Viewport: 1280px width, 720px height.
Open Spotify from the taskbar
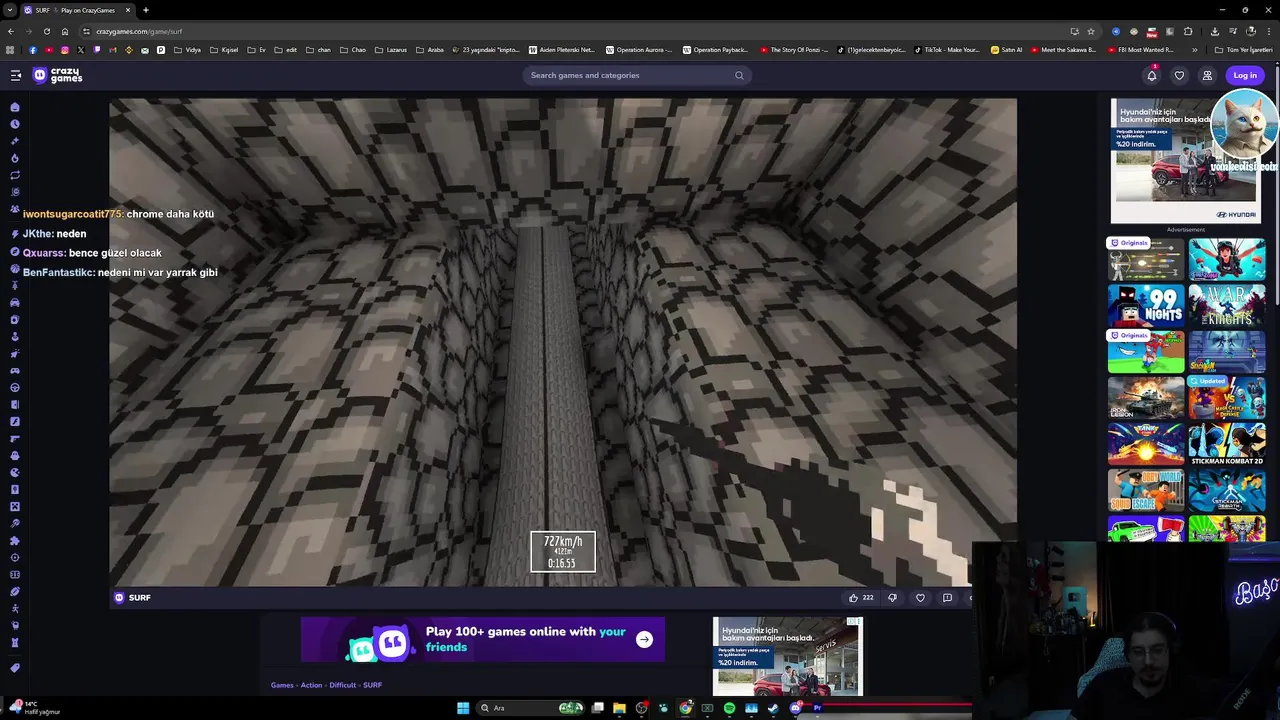pyautogui.click(x=729, y=708)
